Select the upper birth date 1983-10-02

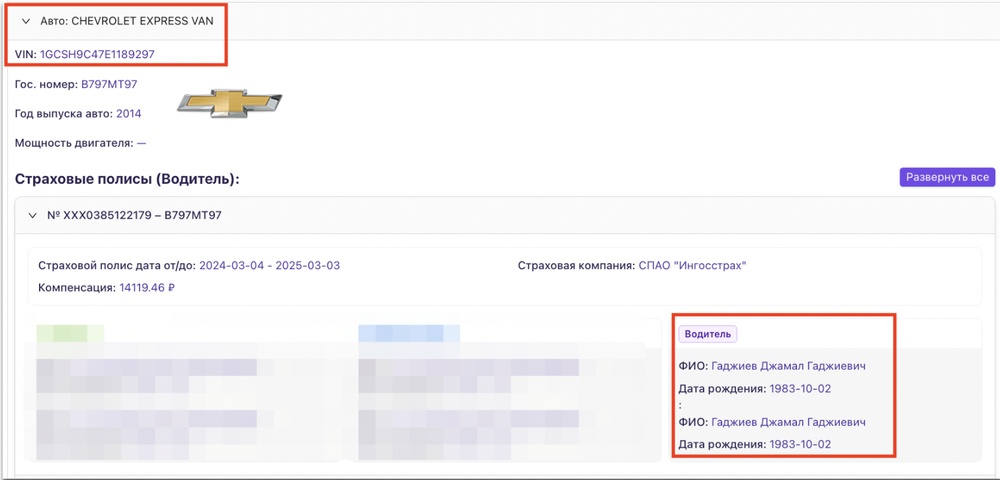[801, 388]
